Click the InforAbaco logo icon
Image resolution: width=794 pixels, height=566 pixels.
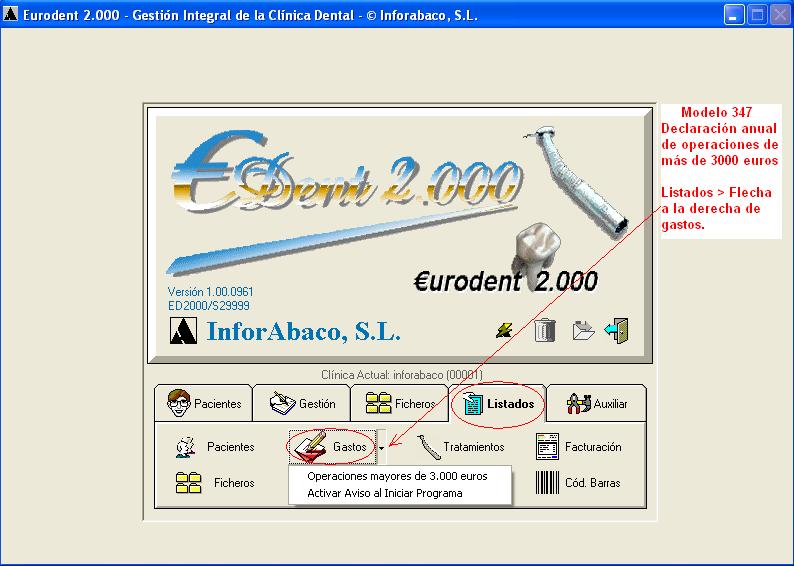coord(183,331)
